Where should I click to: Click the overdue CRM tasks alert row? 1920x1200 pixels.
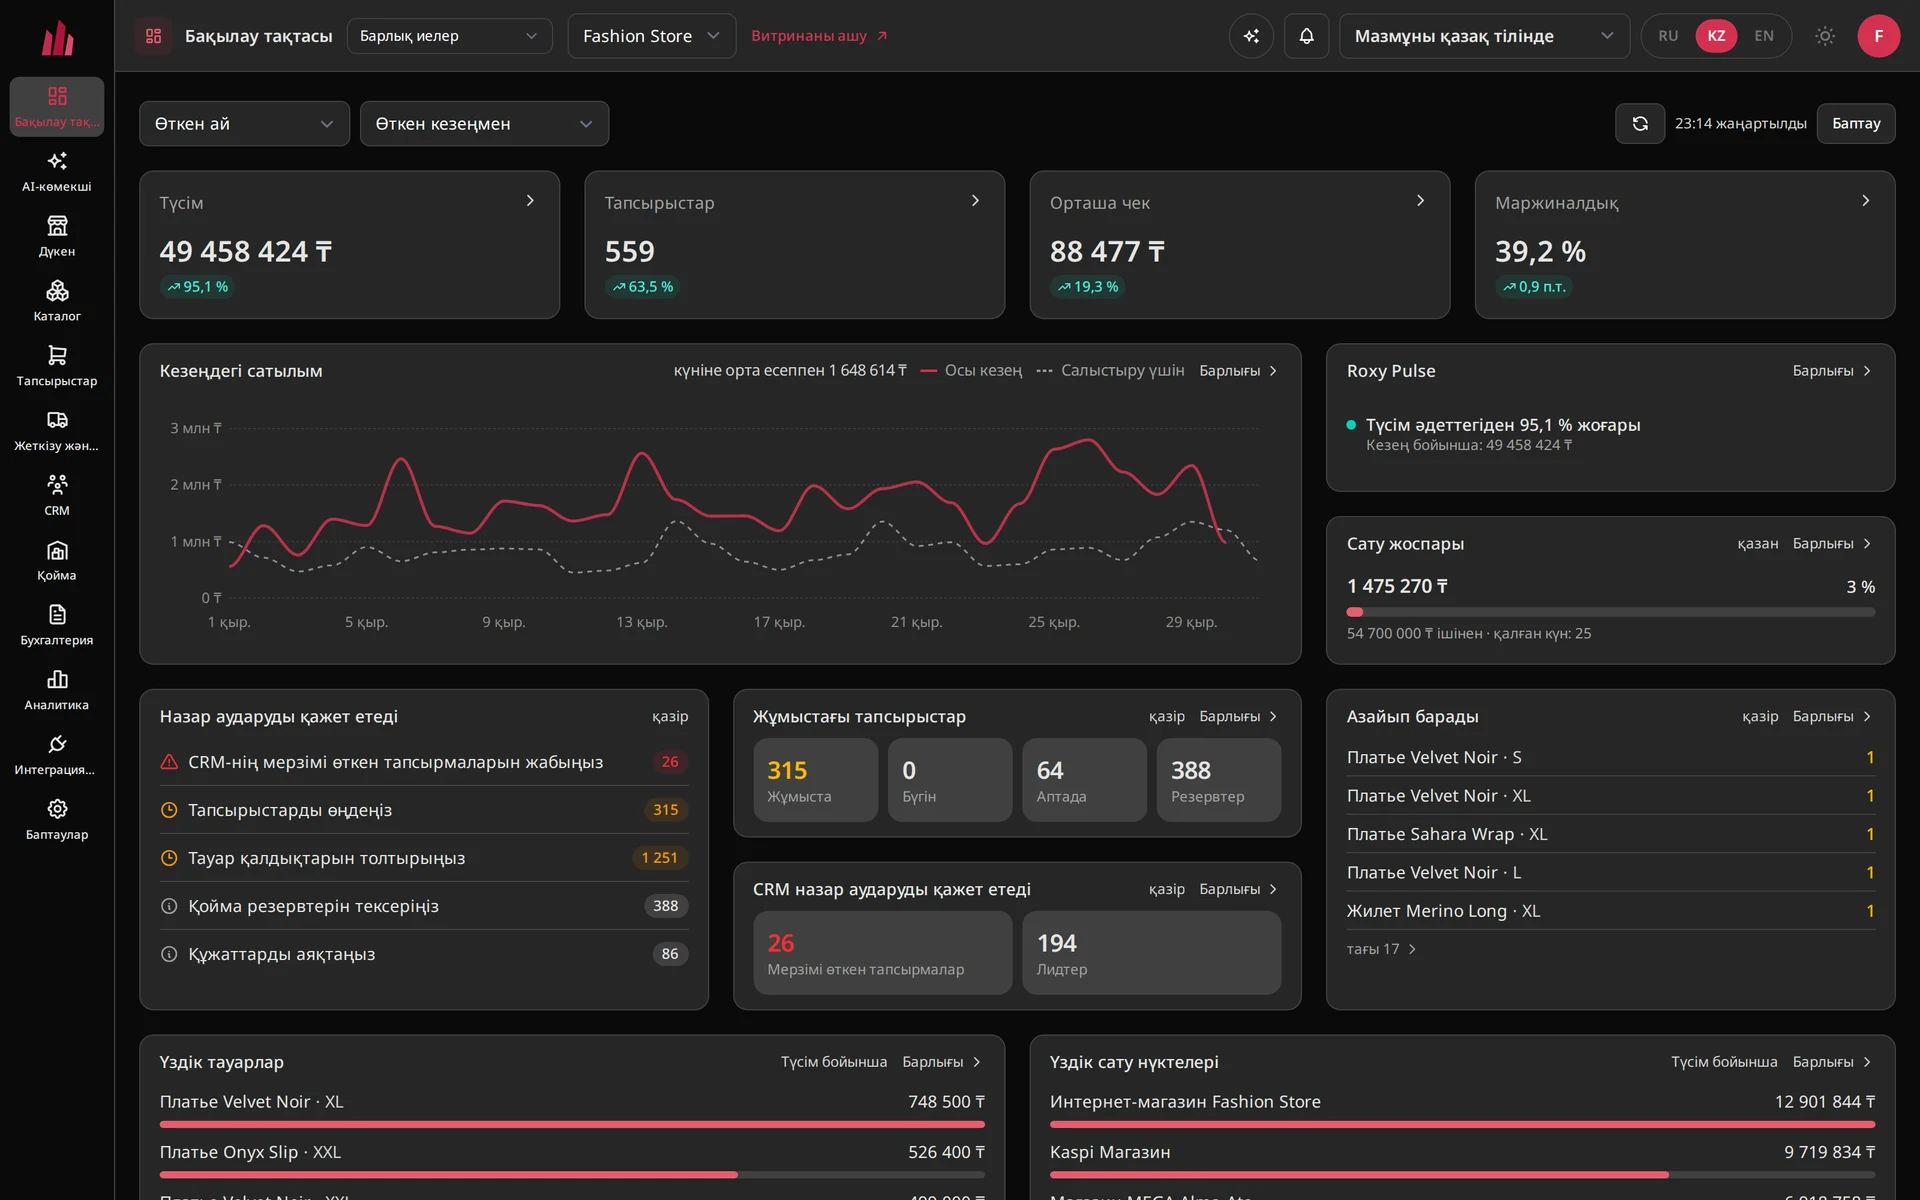point(424,762)
